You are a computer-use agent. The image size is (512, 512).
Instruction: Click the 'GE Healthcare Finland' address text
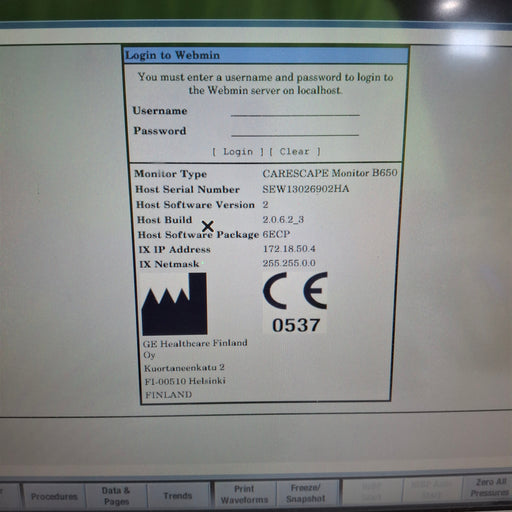(x=195, y=343)
